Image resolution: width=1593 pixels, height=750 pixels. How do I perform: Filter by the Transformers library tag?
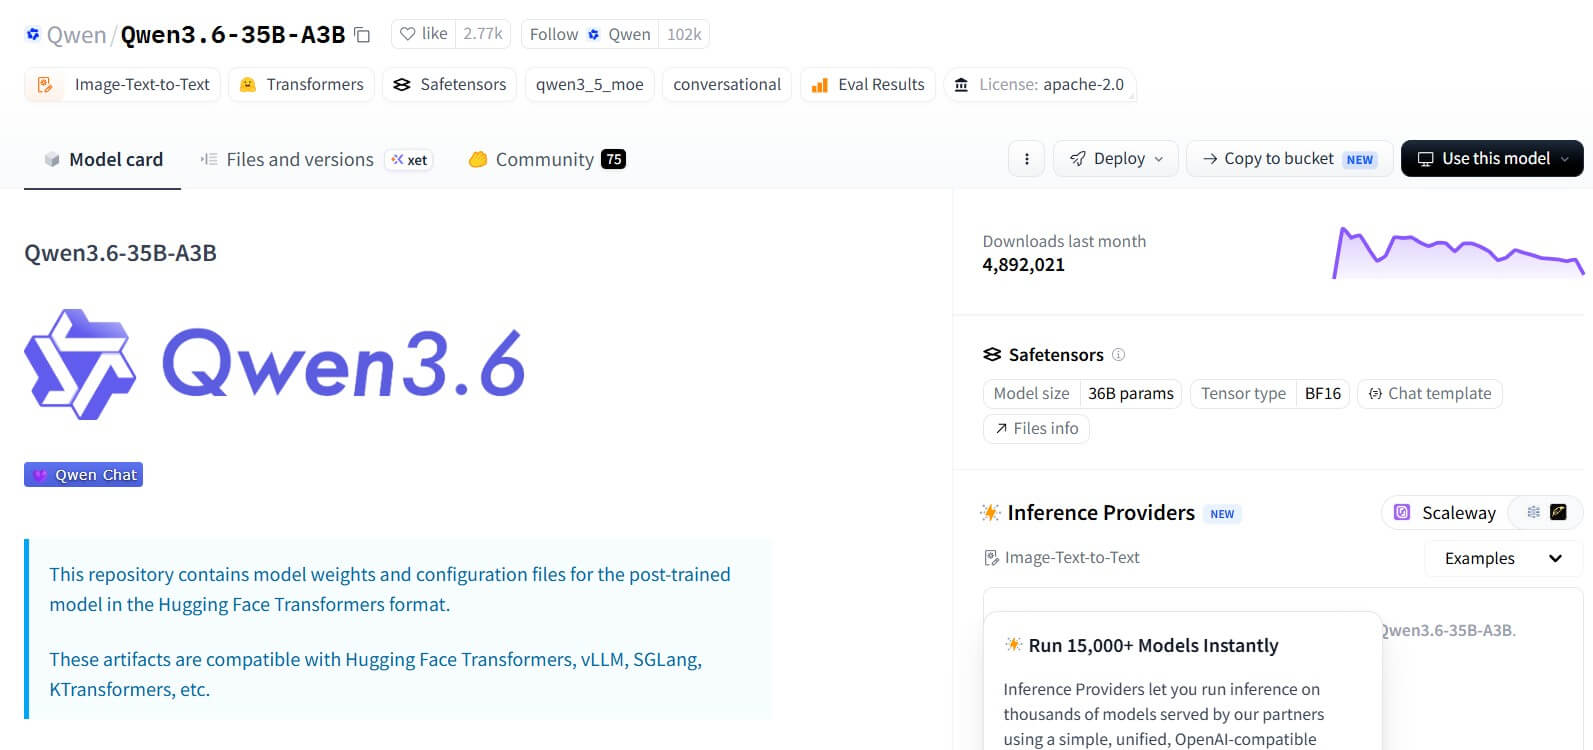[301, 84]
